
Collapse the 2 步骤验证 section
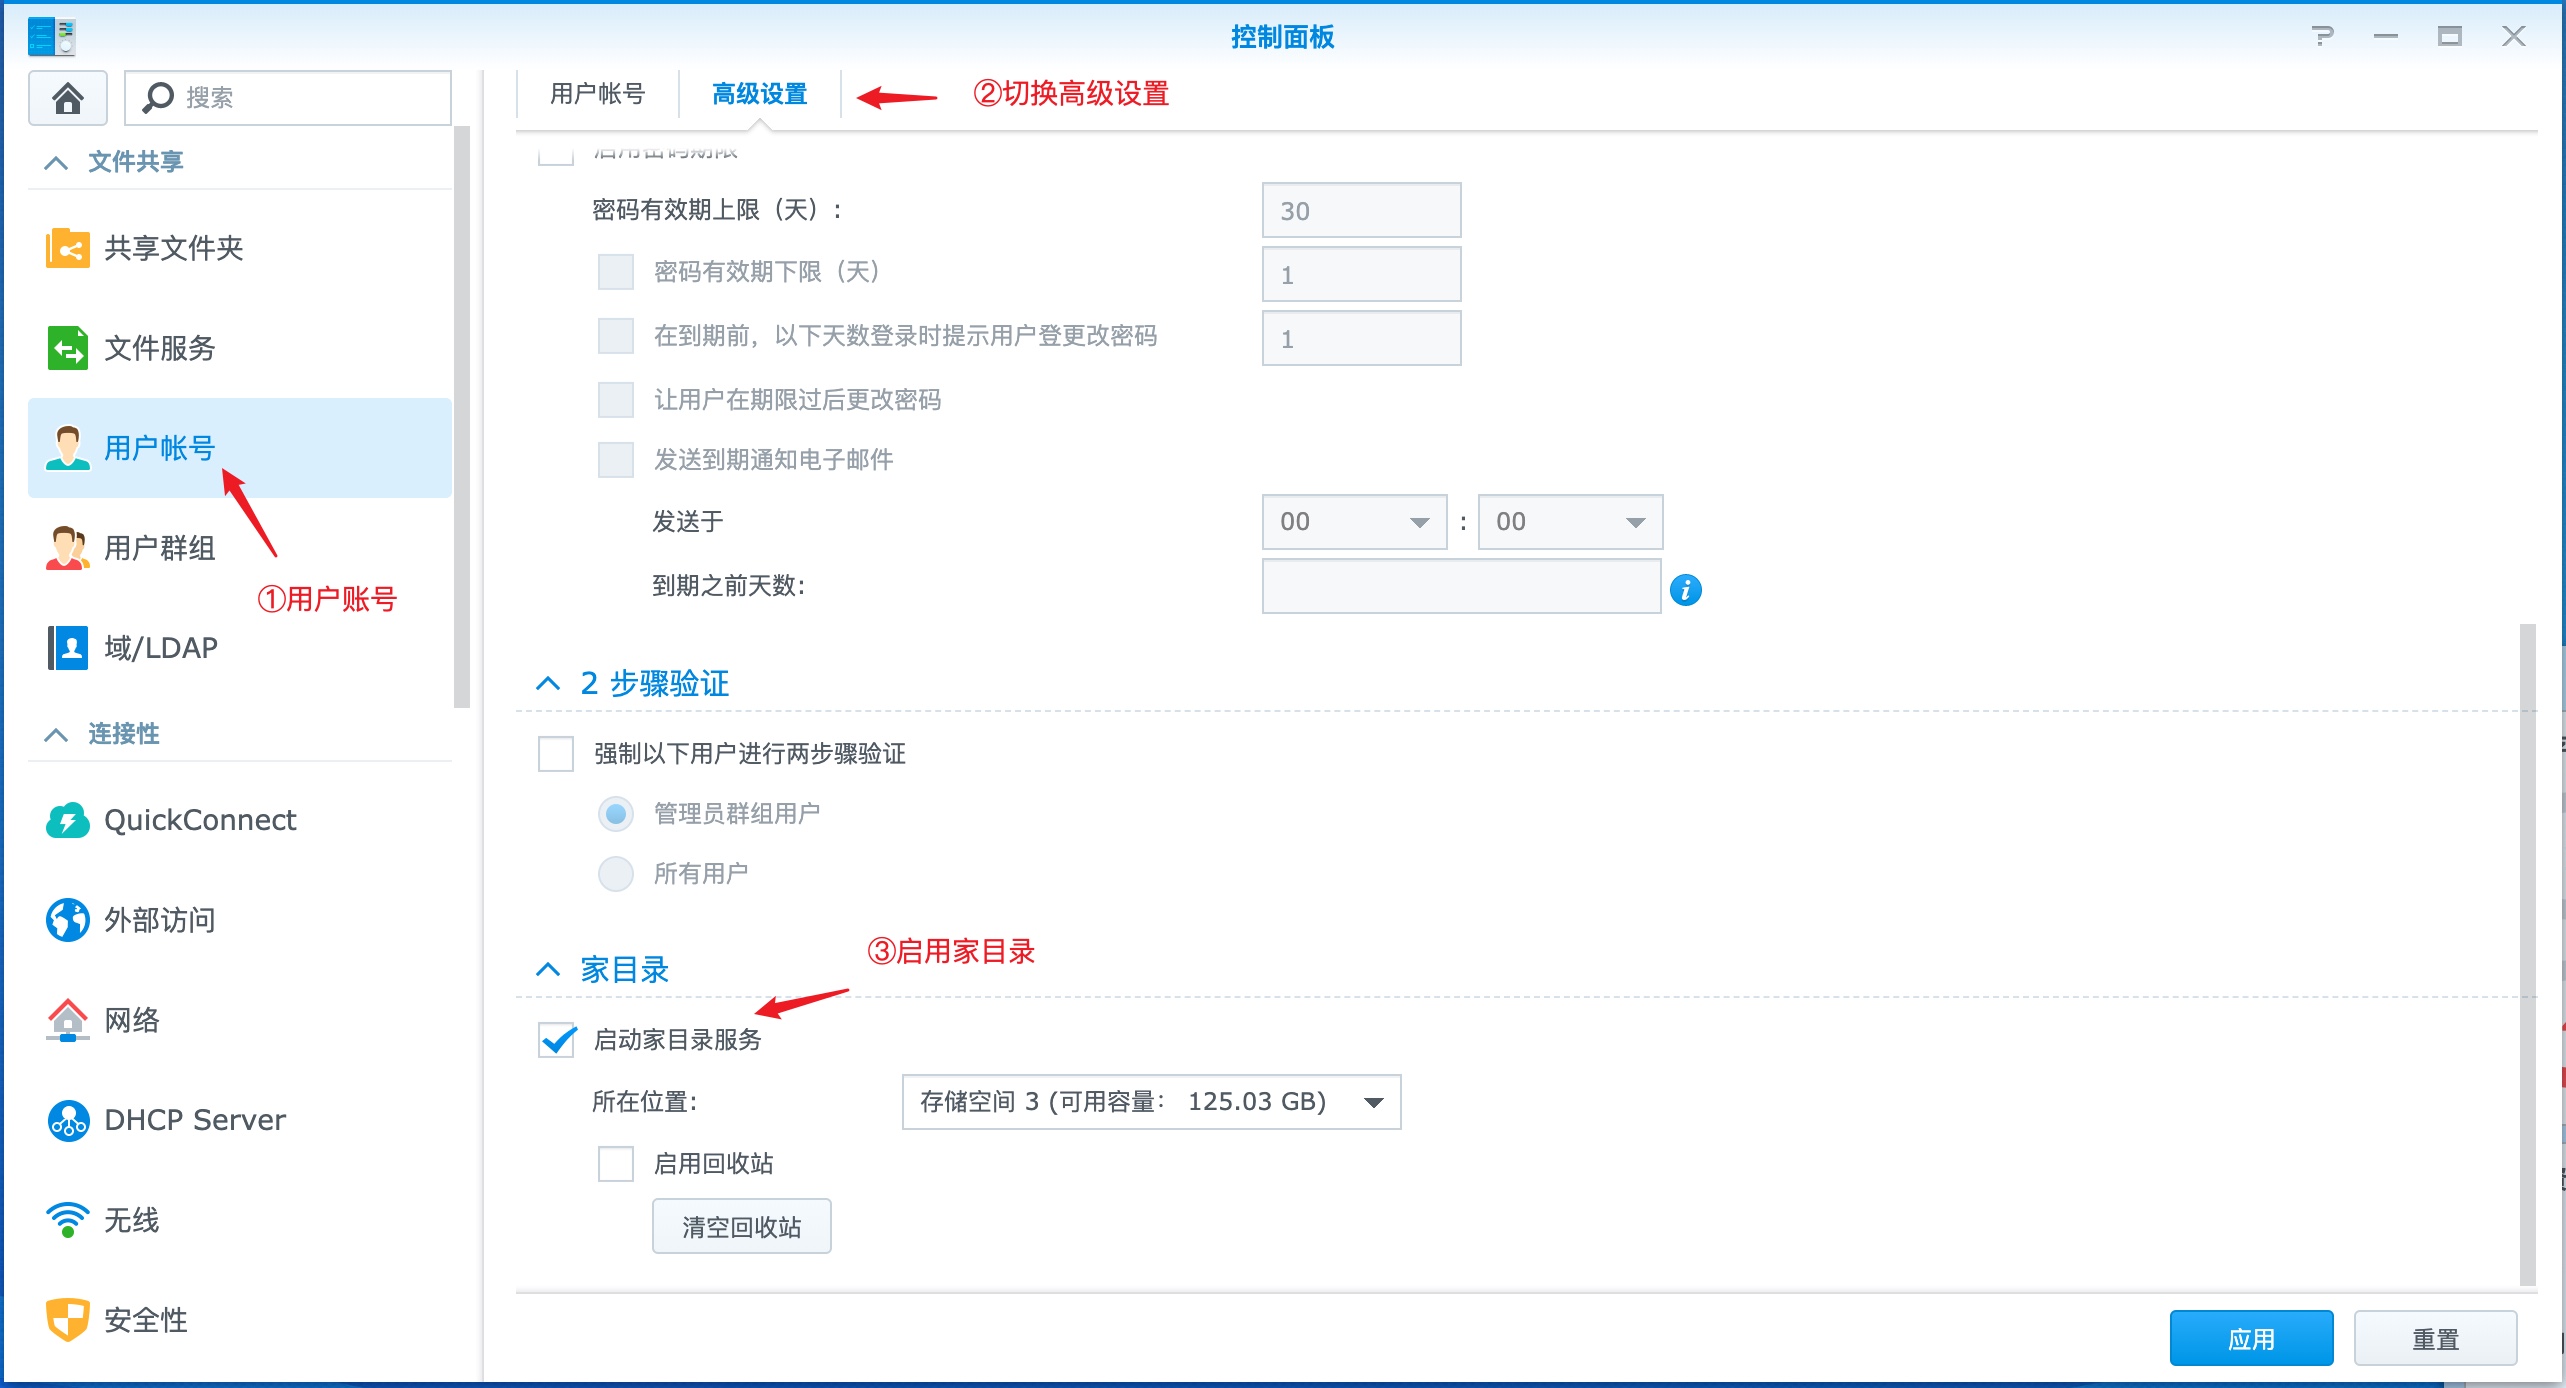pyautogui.click(x=548, y=683)
